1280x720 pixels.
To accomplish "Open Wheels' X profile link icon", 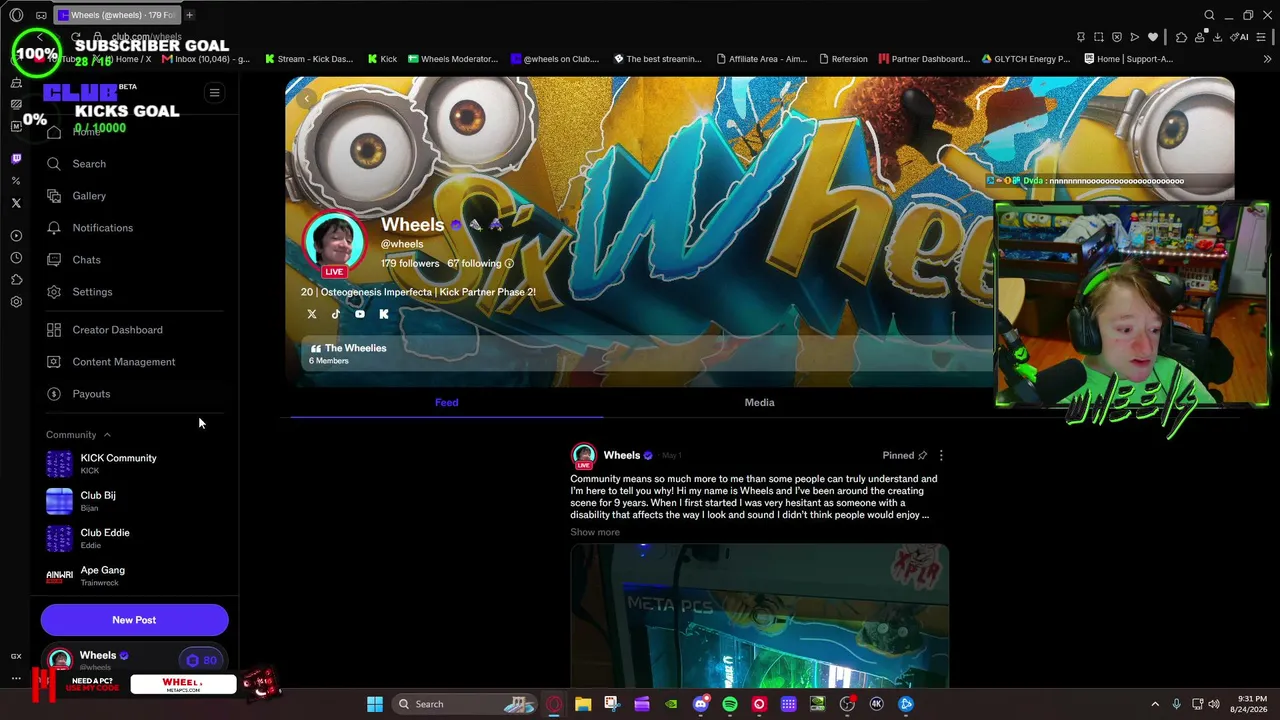I will point(312,314).
